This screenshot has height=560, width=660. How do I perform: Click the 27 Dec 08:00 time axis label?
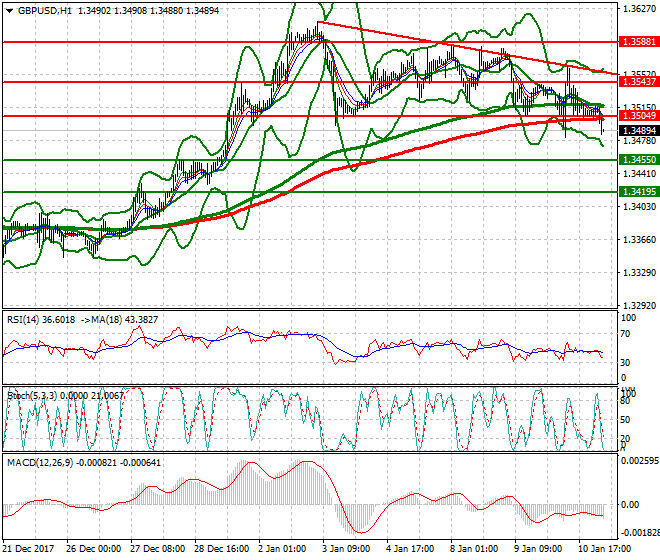157,549
